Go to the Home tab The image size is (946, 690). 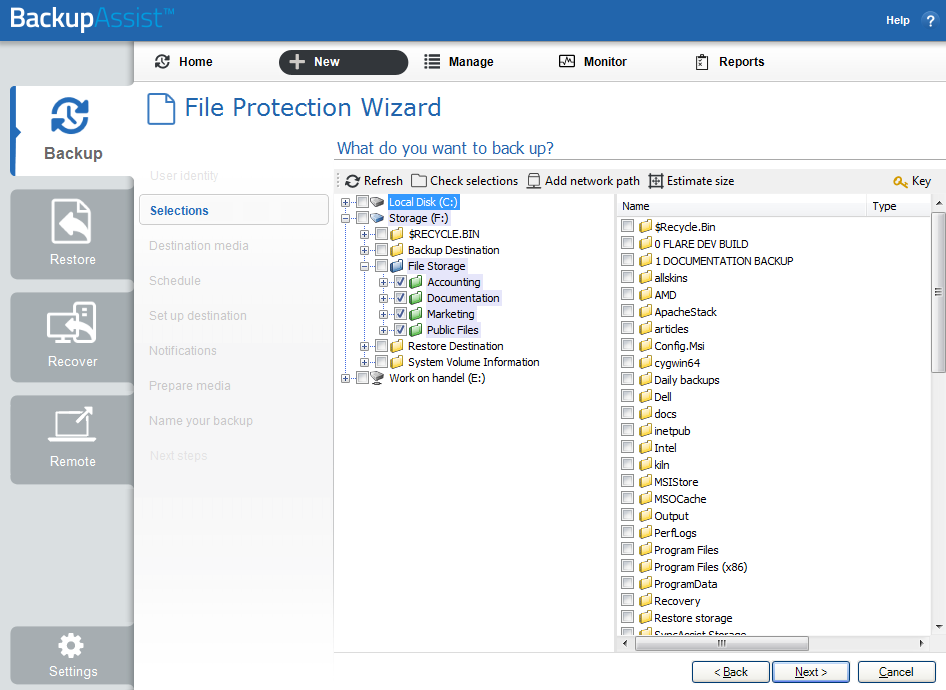(184, 62)
